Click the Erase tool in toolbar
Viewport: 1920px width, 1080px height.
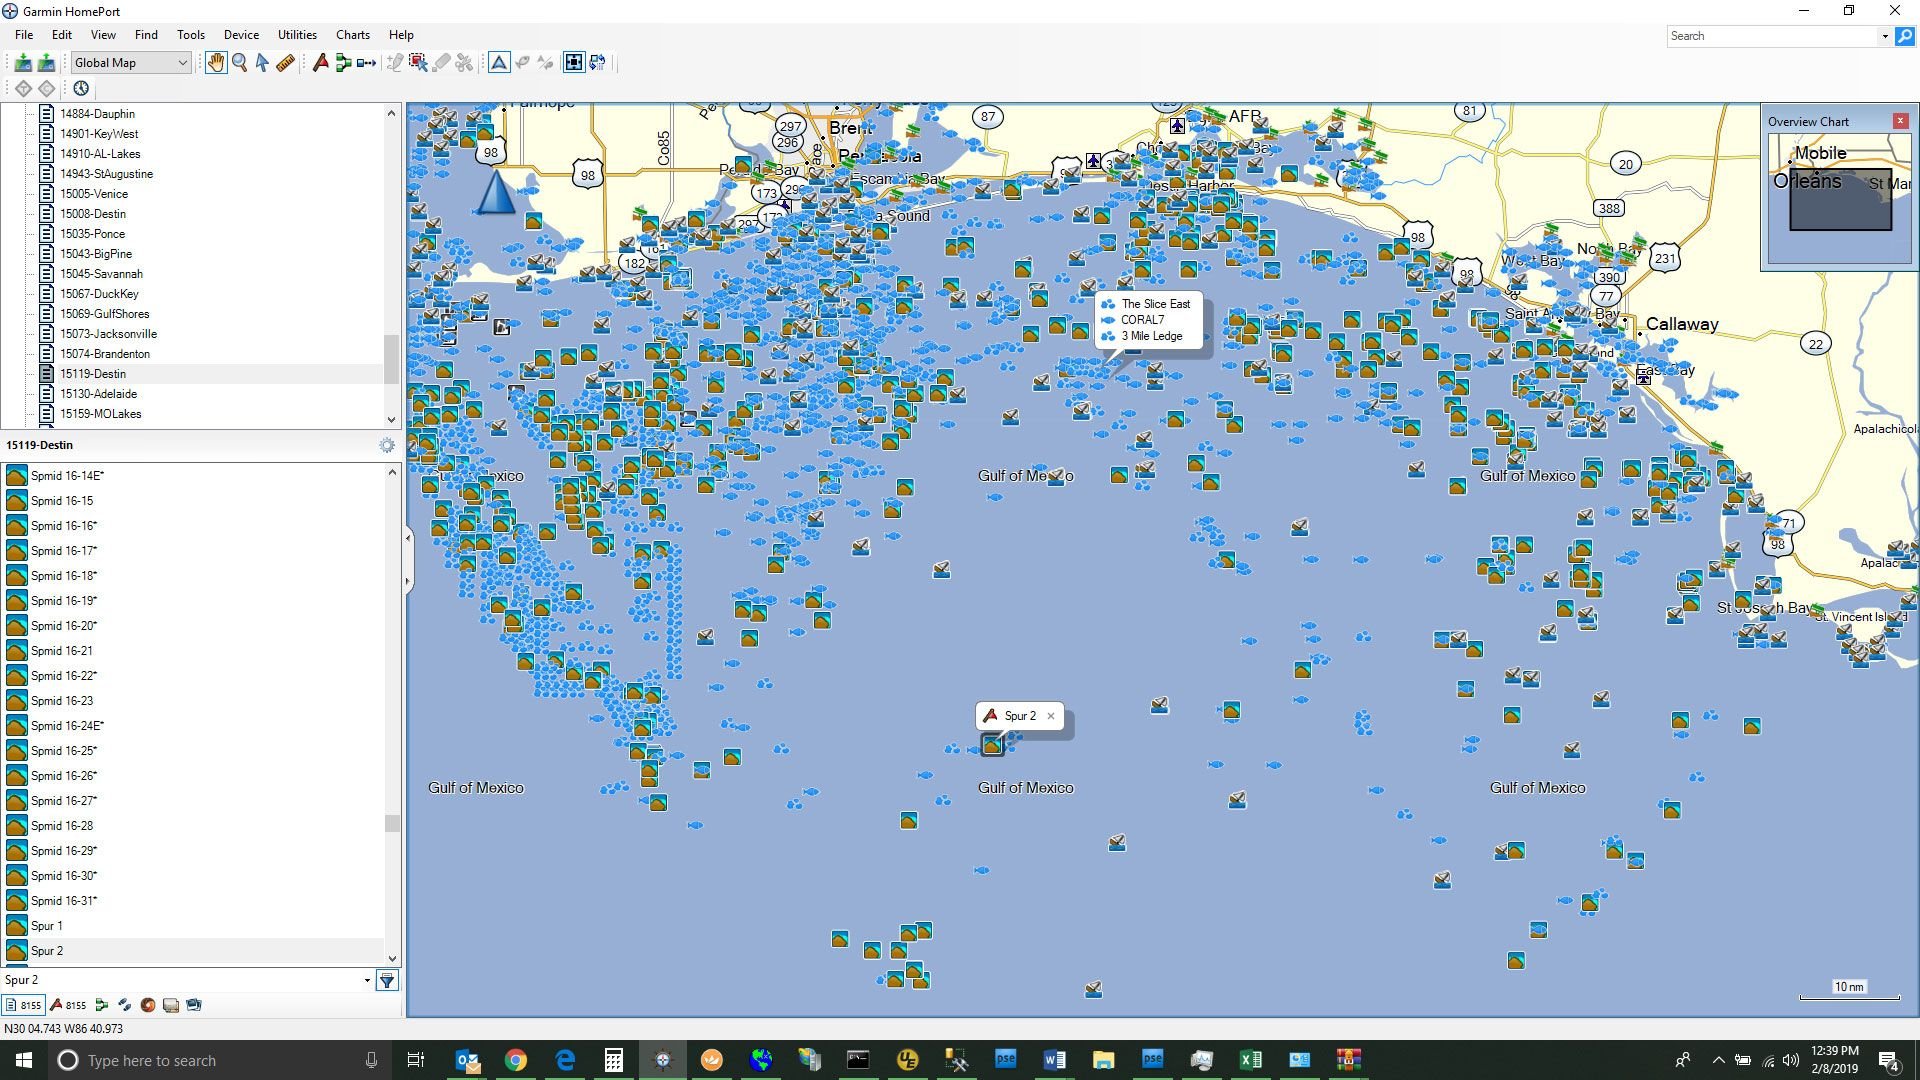click(x=441, y=63)
